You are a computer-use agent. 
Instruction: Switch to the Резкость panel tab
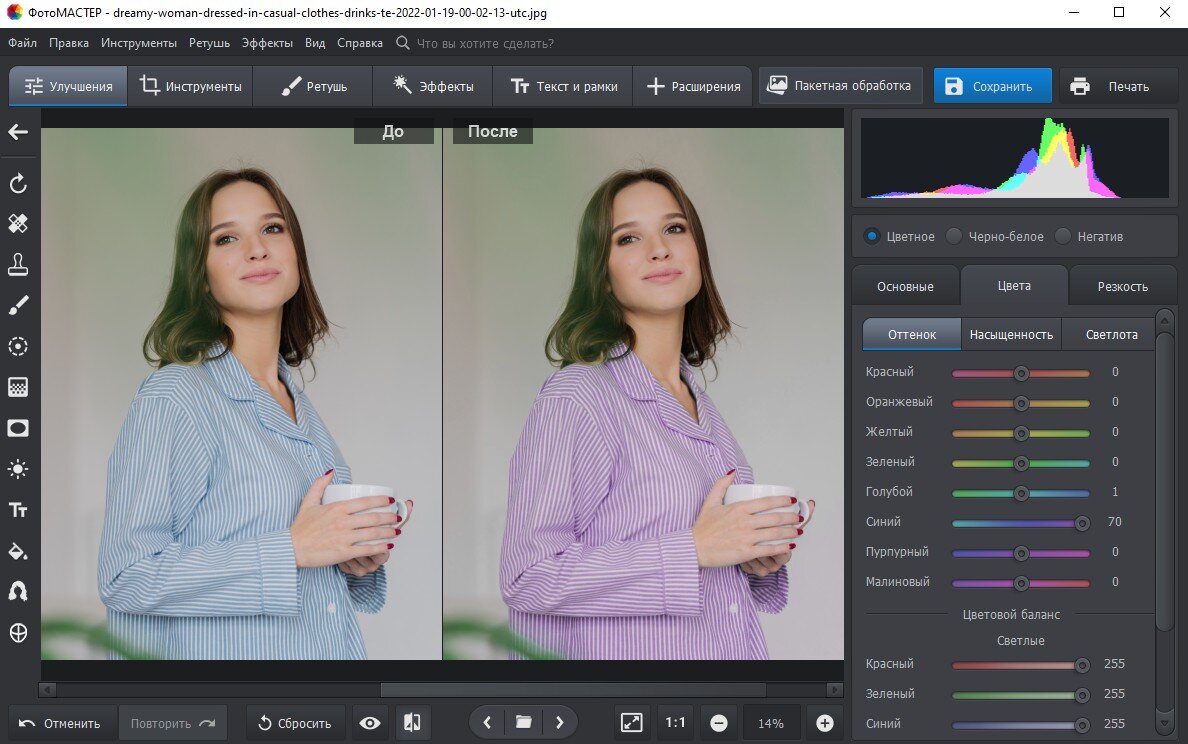pos(1122,286)
